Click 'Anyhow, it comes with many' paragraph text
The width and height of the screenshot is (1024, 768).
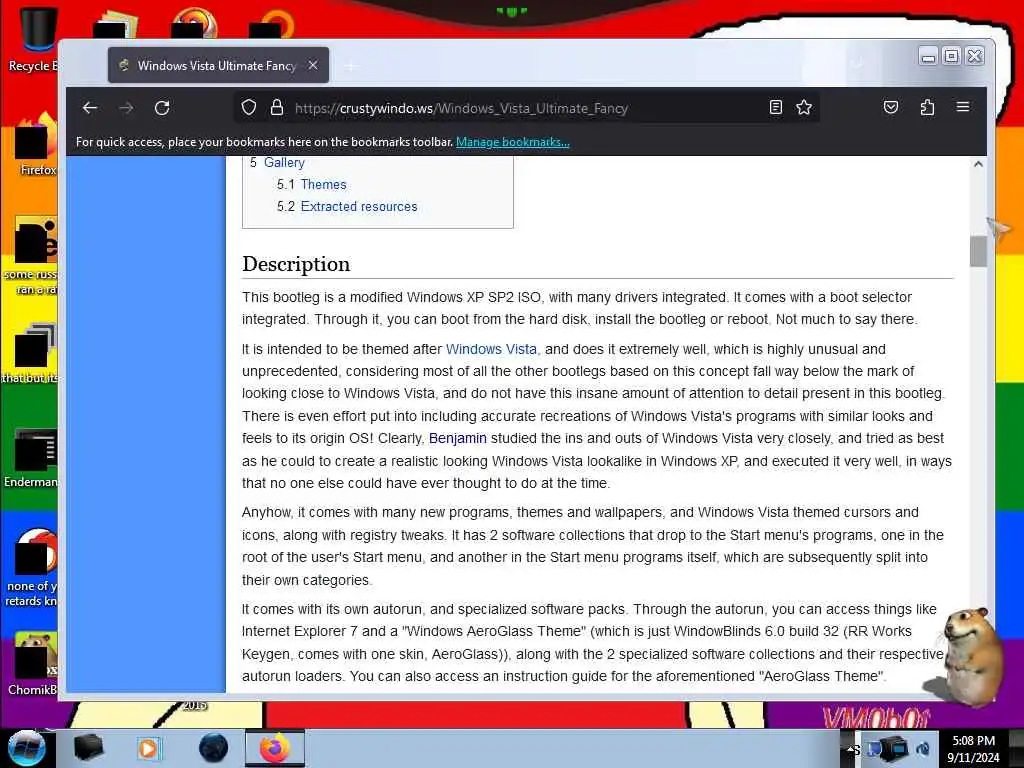tap(592, 546)
